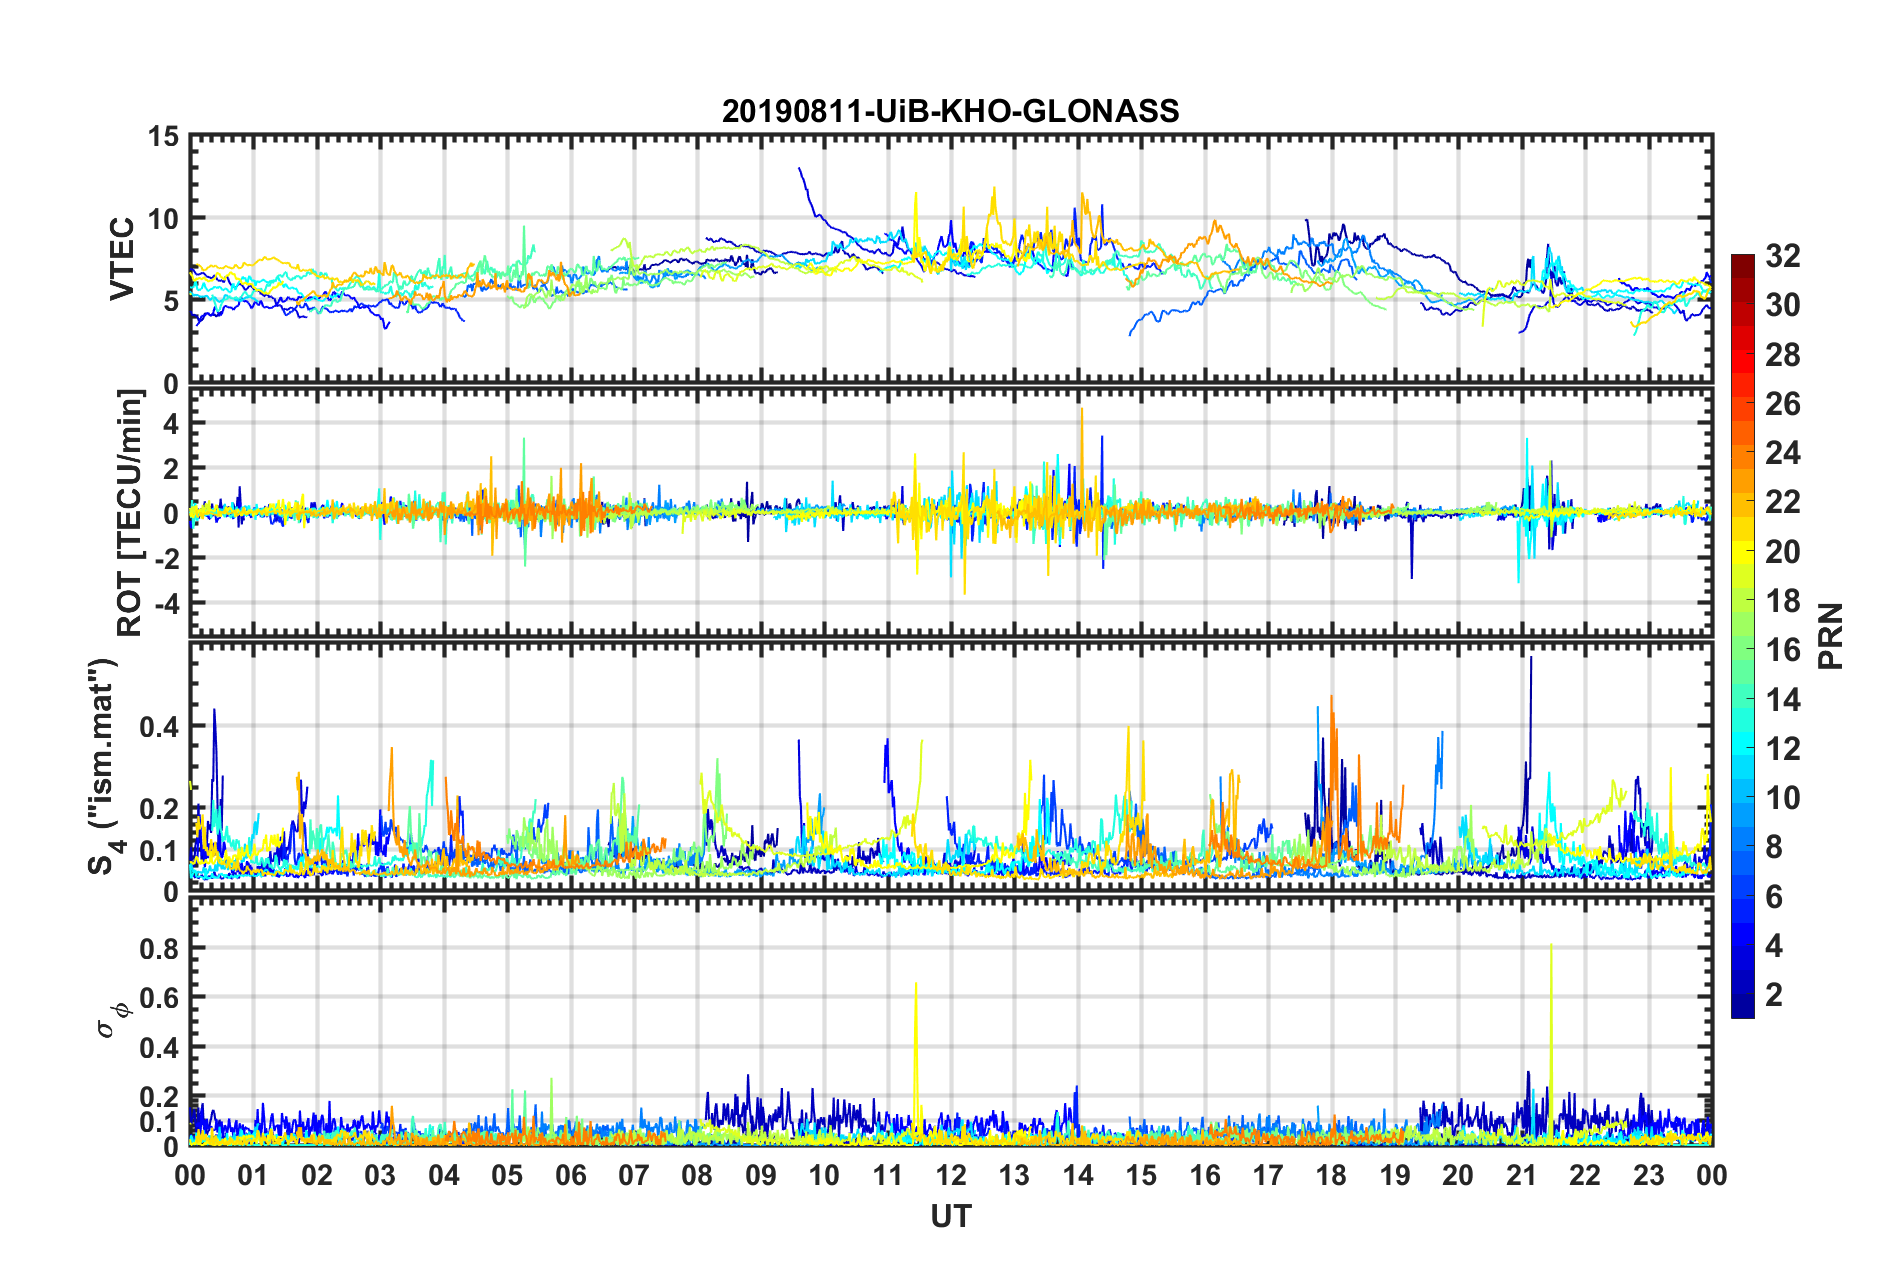Click colorbar tick value 2
The height and width of the screenshot is (1272, 1902).
pyautogui.click(x=1774, y=994)
